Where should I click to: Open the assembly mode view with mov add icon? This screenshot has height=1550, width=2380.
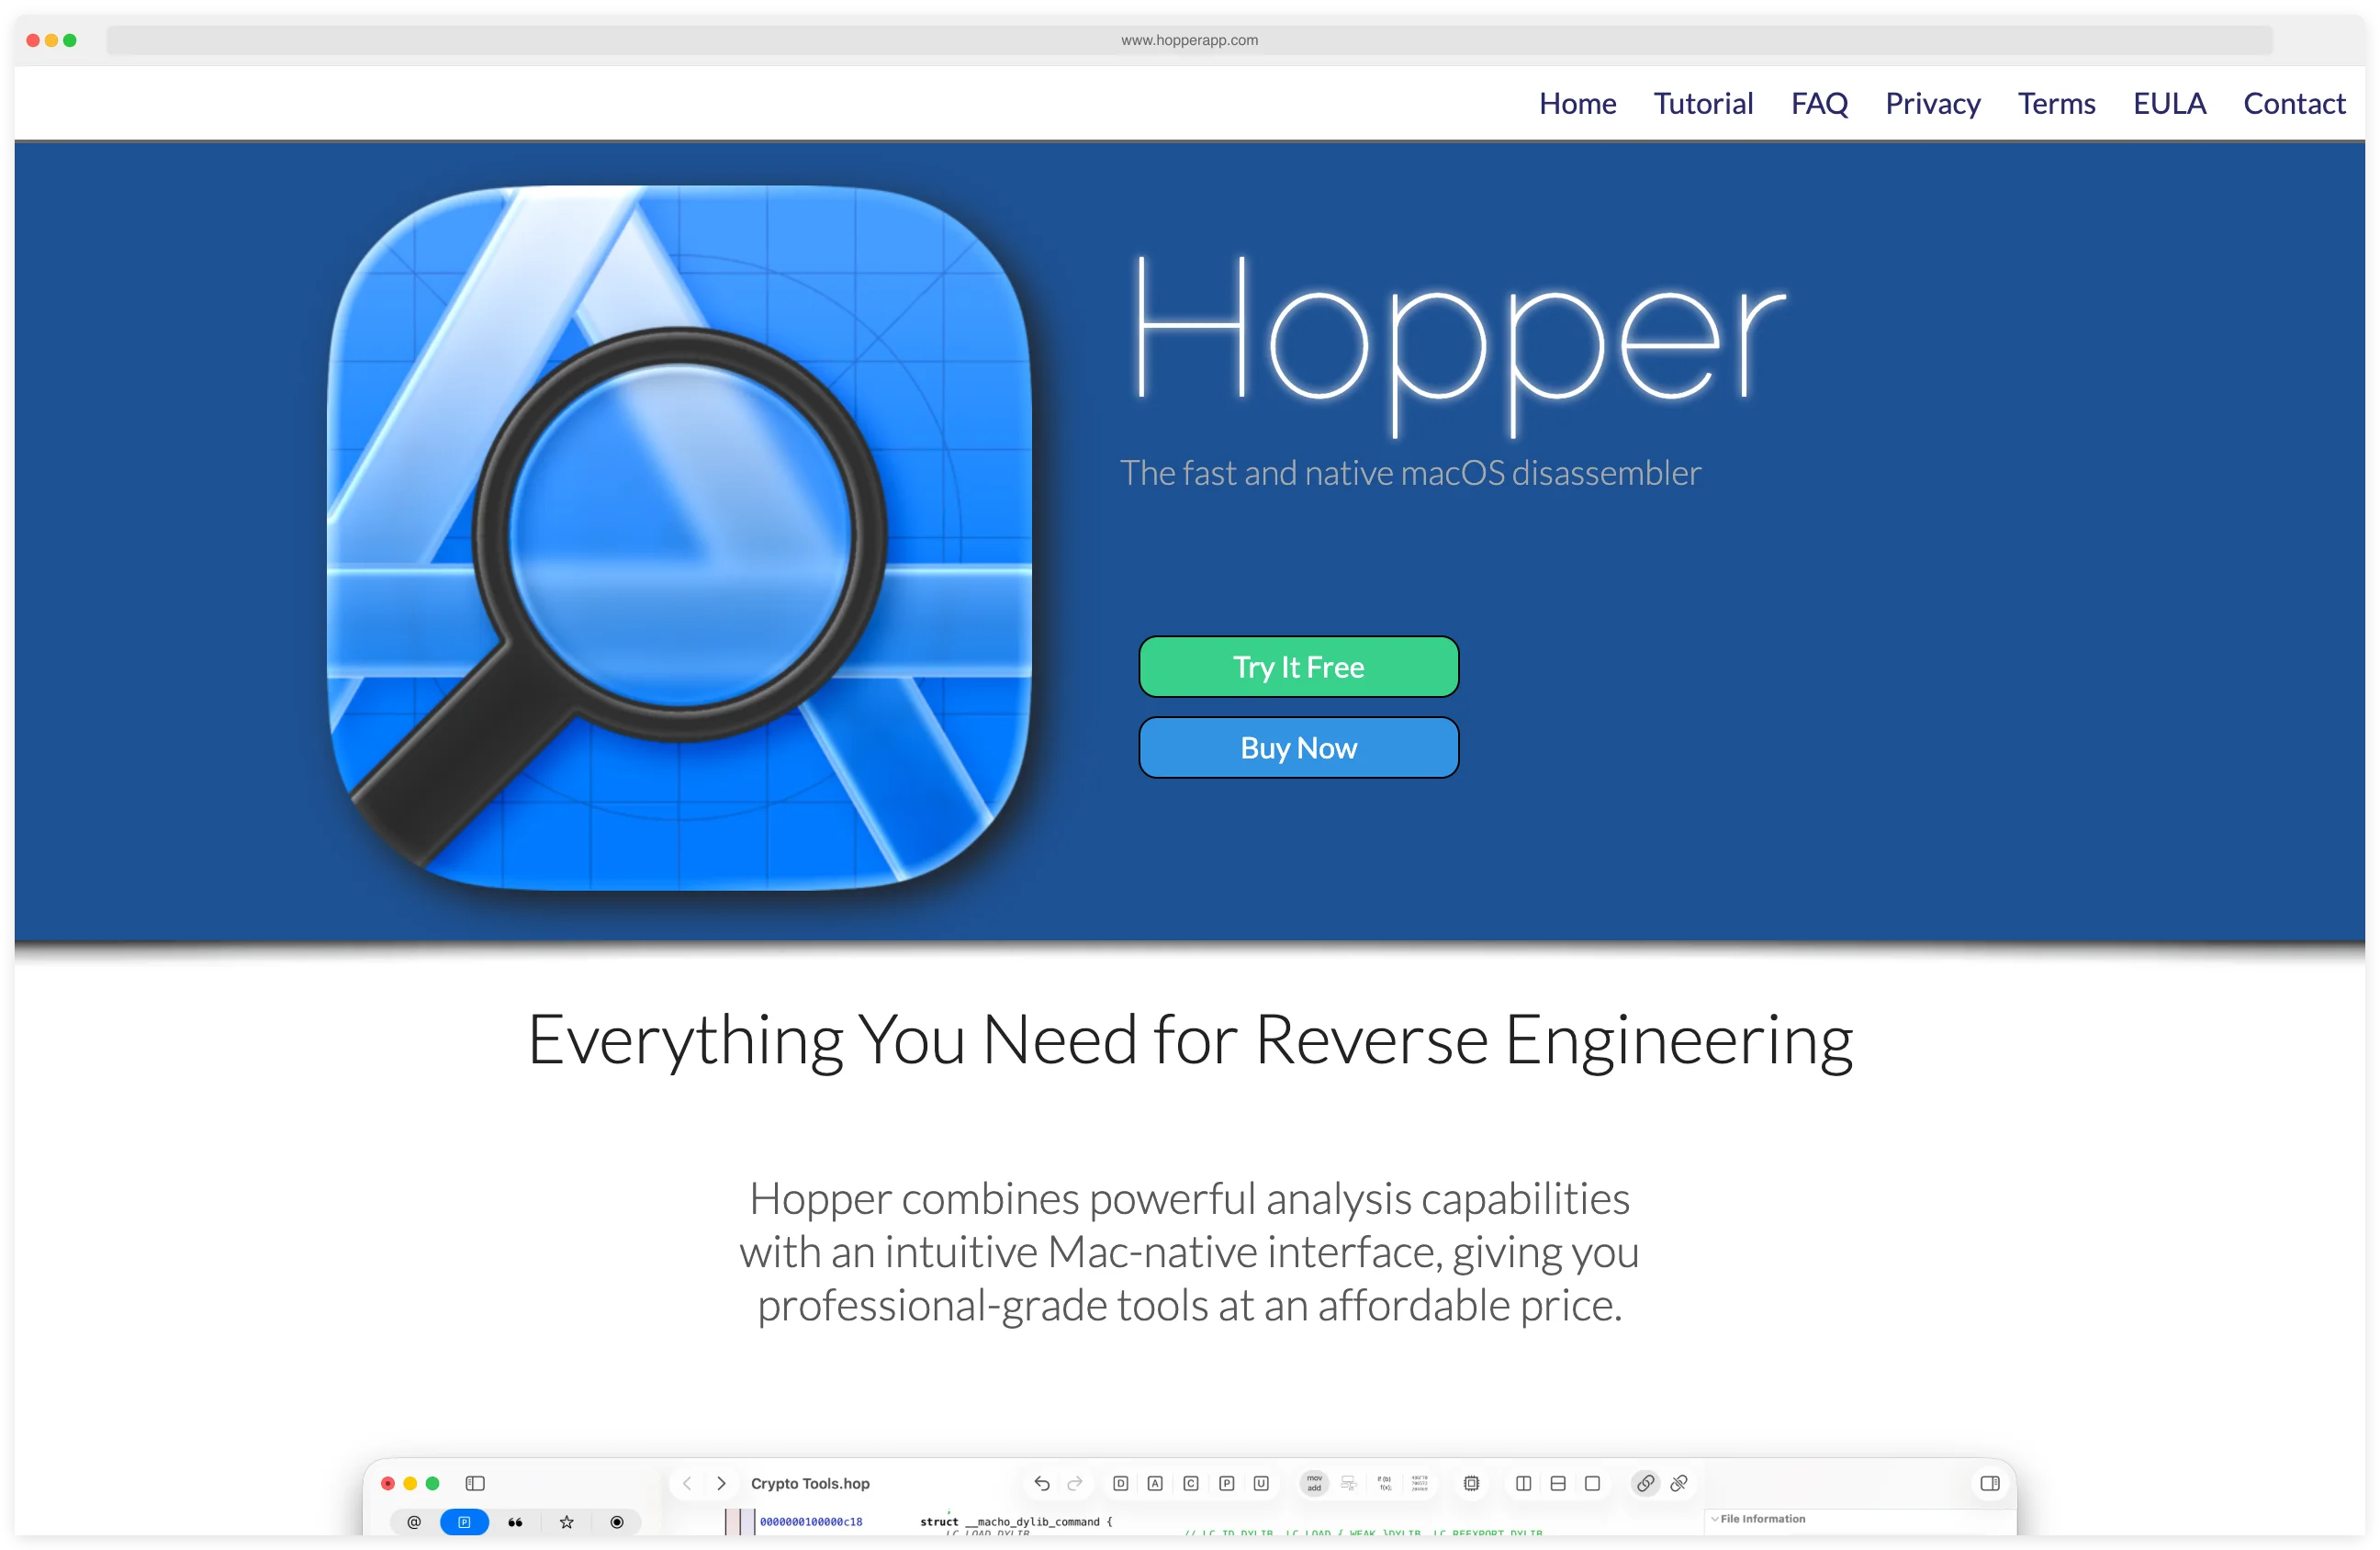click(1314, 1484)
